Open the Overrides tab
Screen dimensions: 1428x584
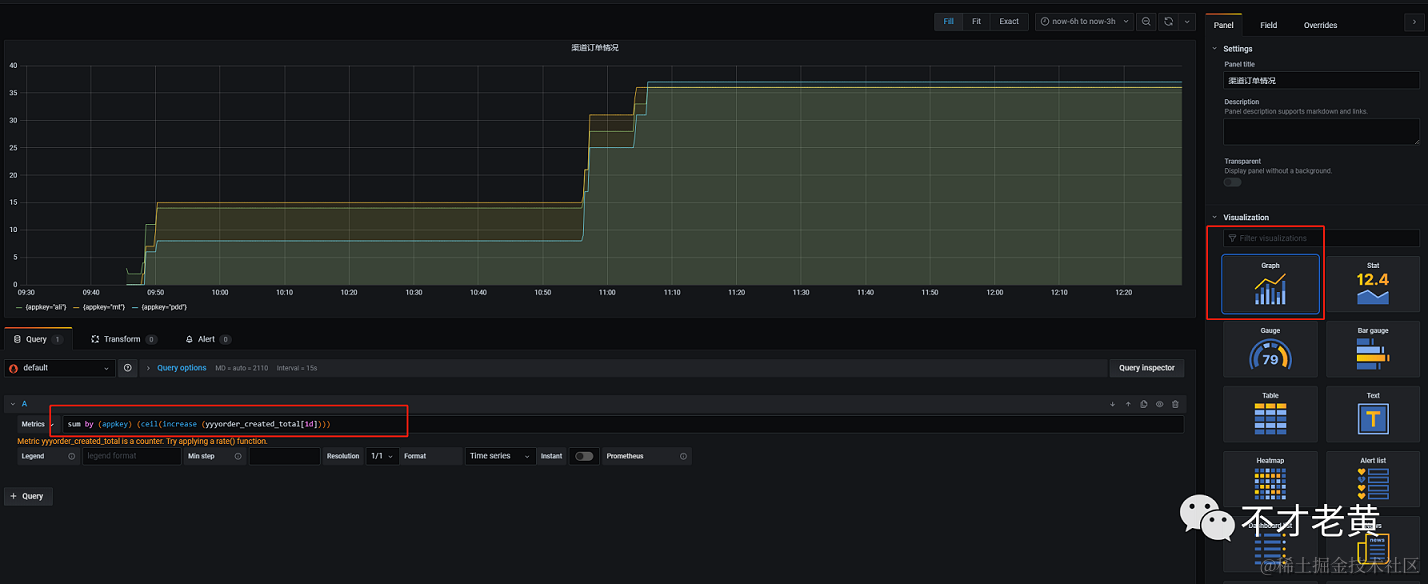(1320, 25)
